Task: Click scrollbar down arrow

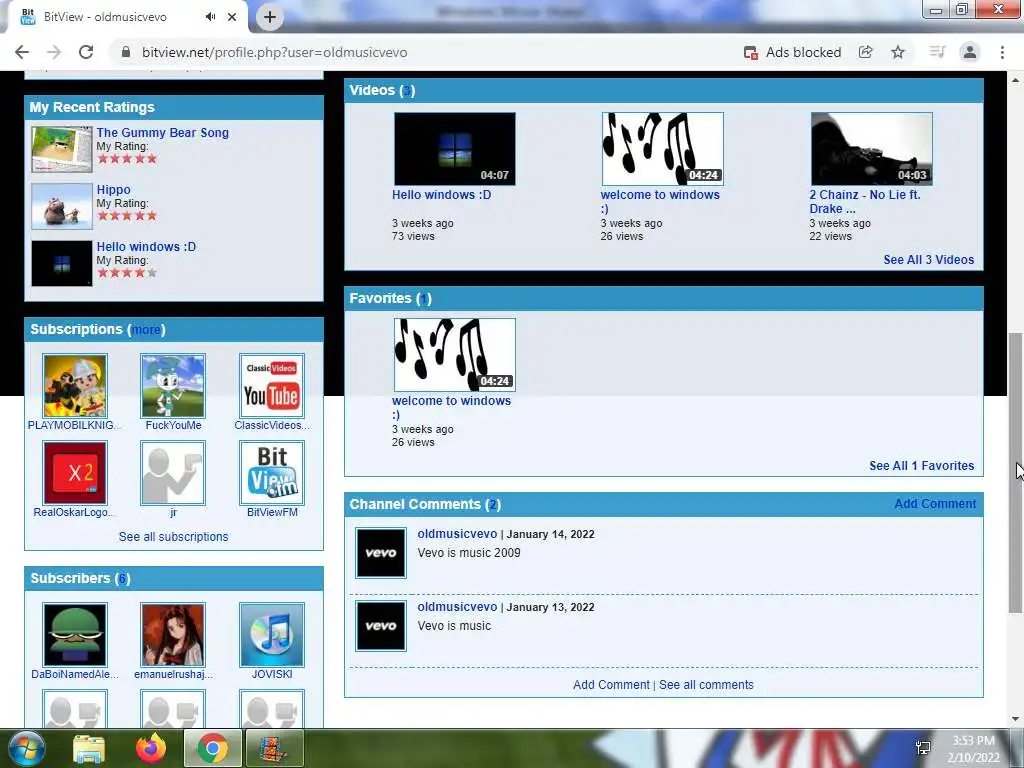Action: click(1016, 720)
